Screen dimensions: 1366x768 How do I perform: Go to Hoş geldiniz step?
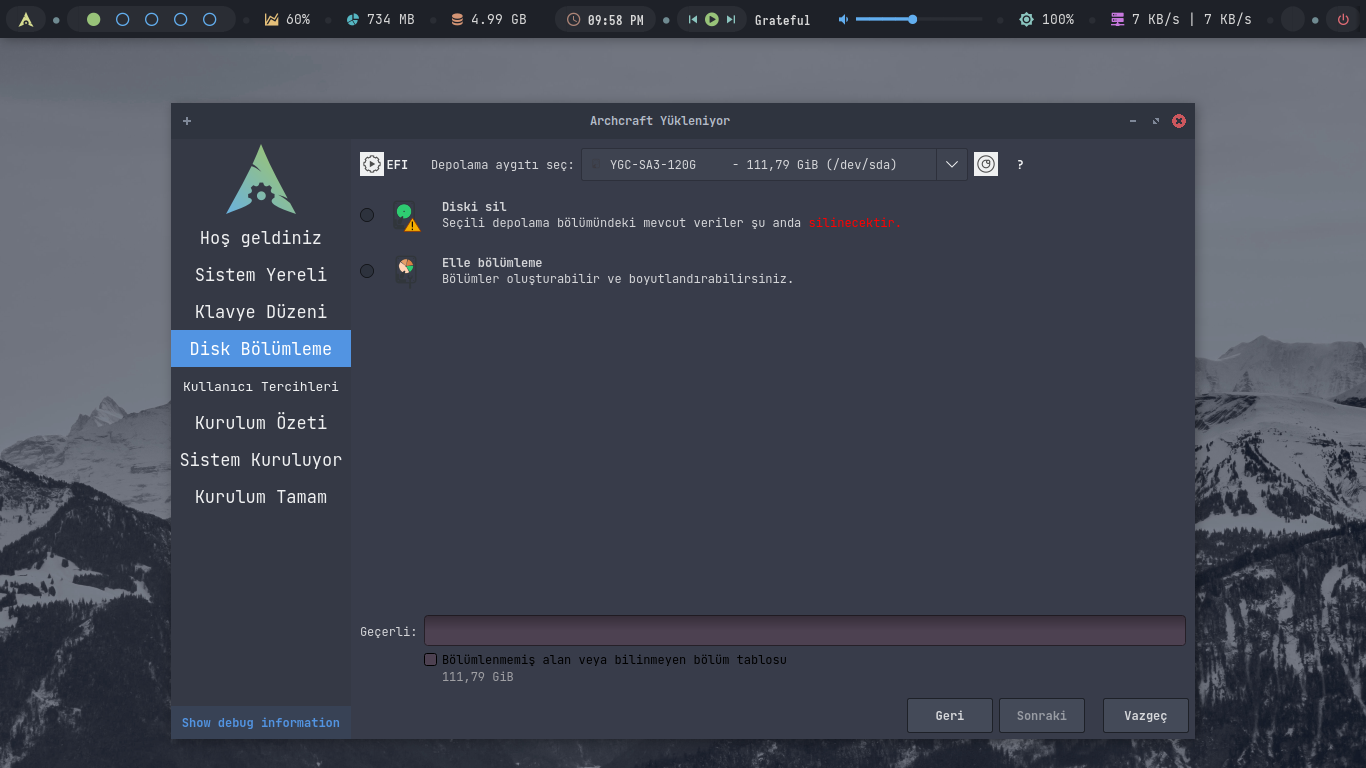tap(261, 238)
